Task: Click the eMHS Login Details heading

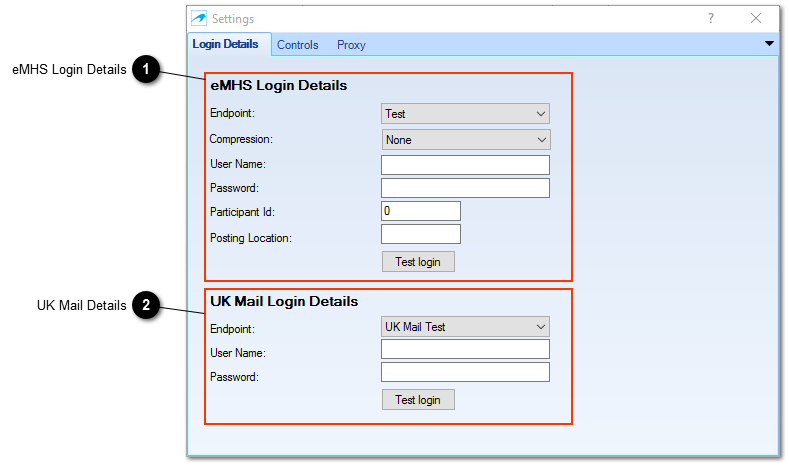Action: [279, 86]
